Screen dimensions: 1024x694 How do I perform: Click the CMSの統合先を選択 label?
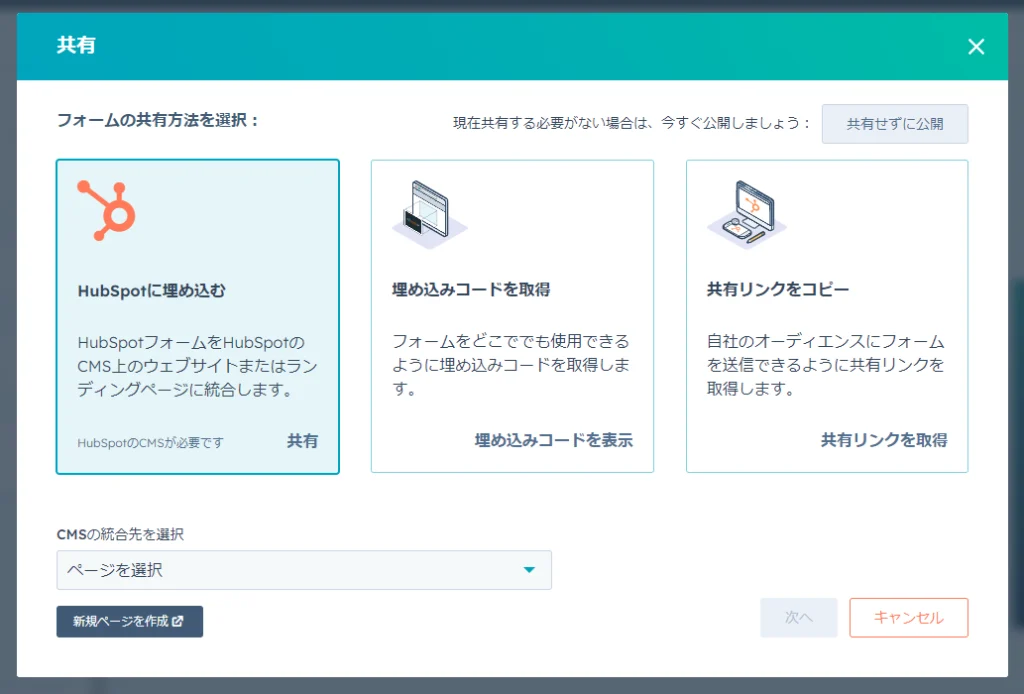120,534
